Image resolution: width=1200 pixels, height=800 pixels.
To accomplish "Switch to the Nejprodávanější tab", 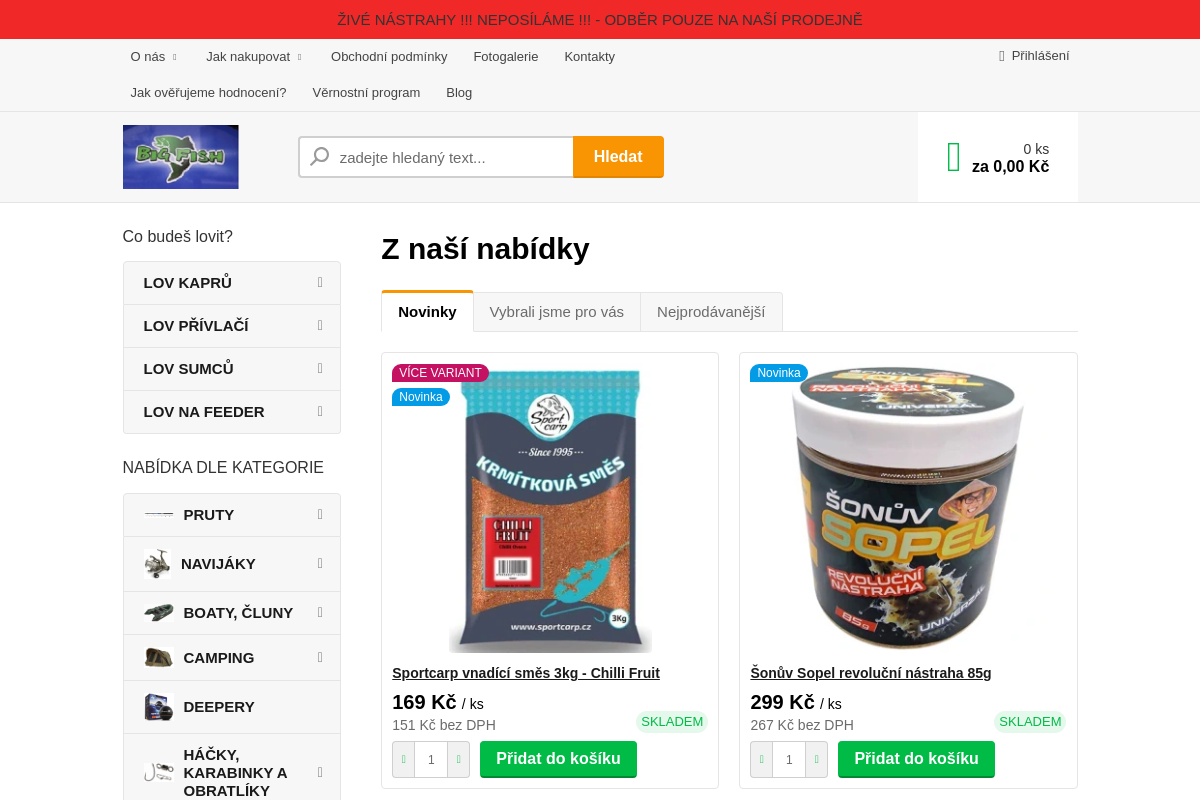I will [711, 312].
